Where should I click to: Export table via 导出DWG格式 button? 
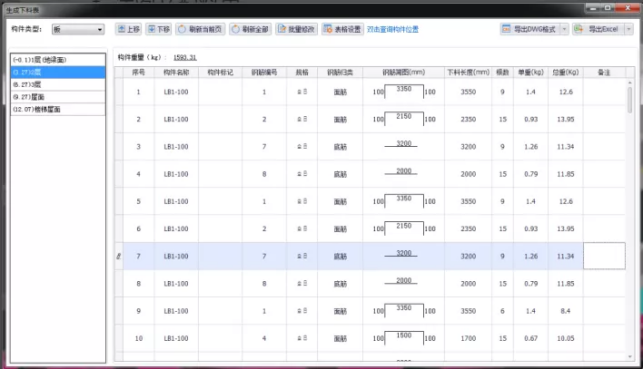pos(530,29)
